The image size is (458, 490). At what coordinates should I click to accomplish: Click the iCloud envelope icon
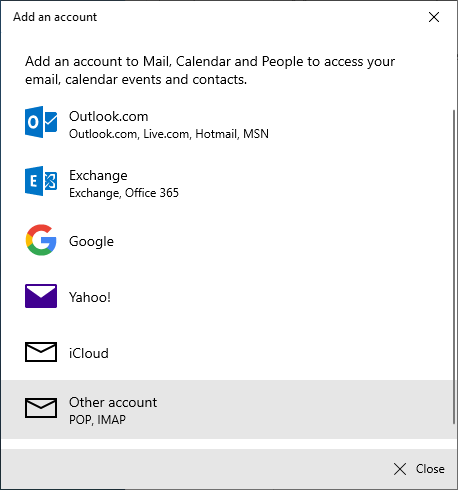[41, 352]
